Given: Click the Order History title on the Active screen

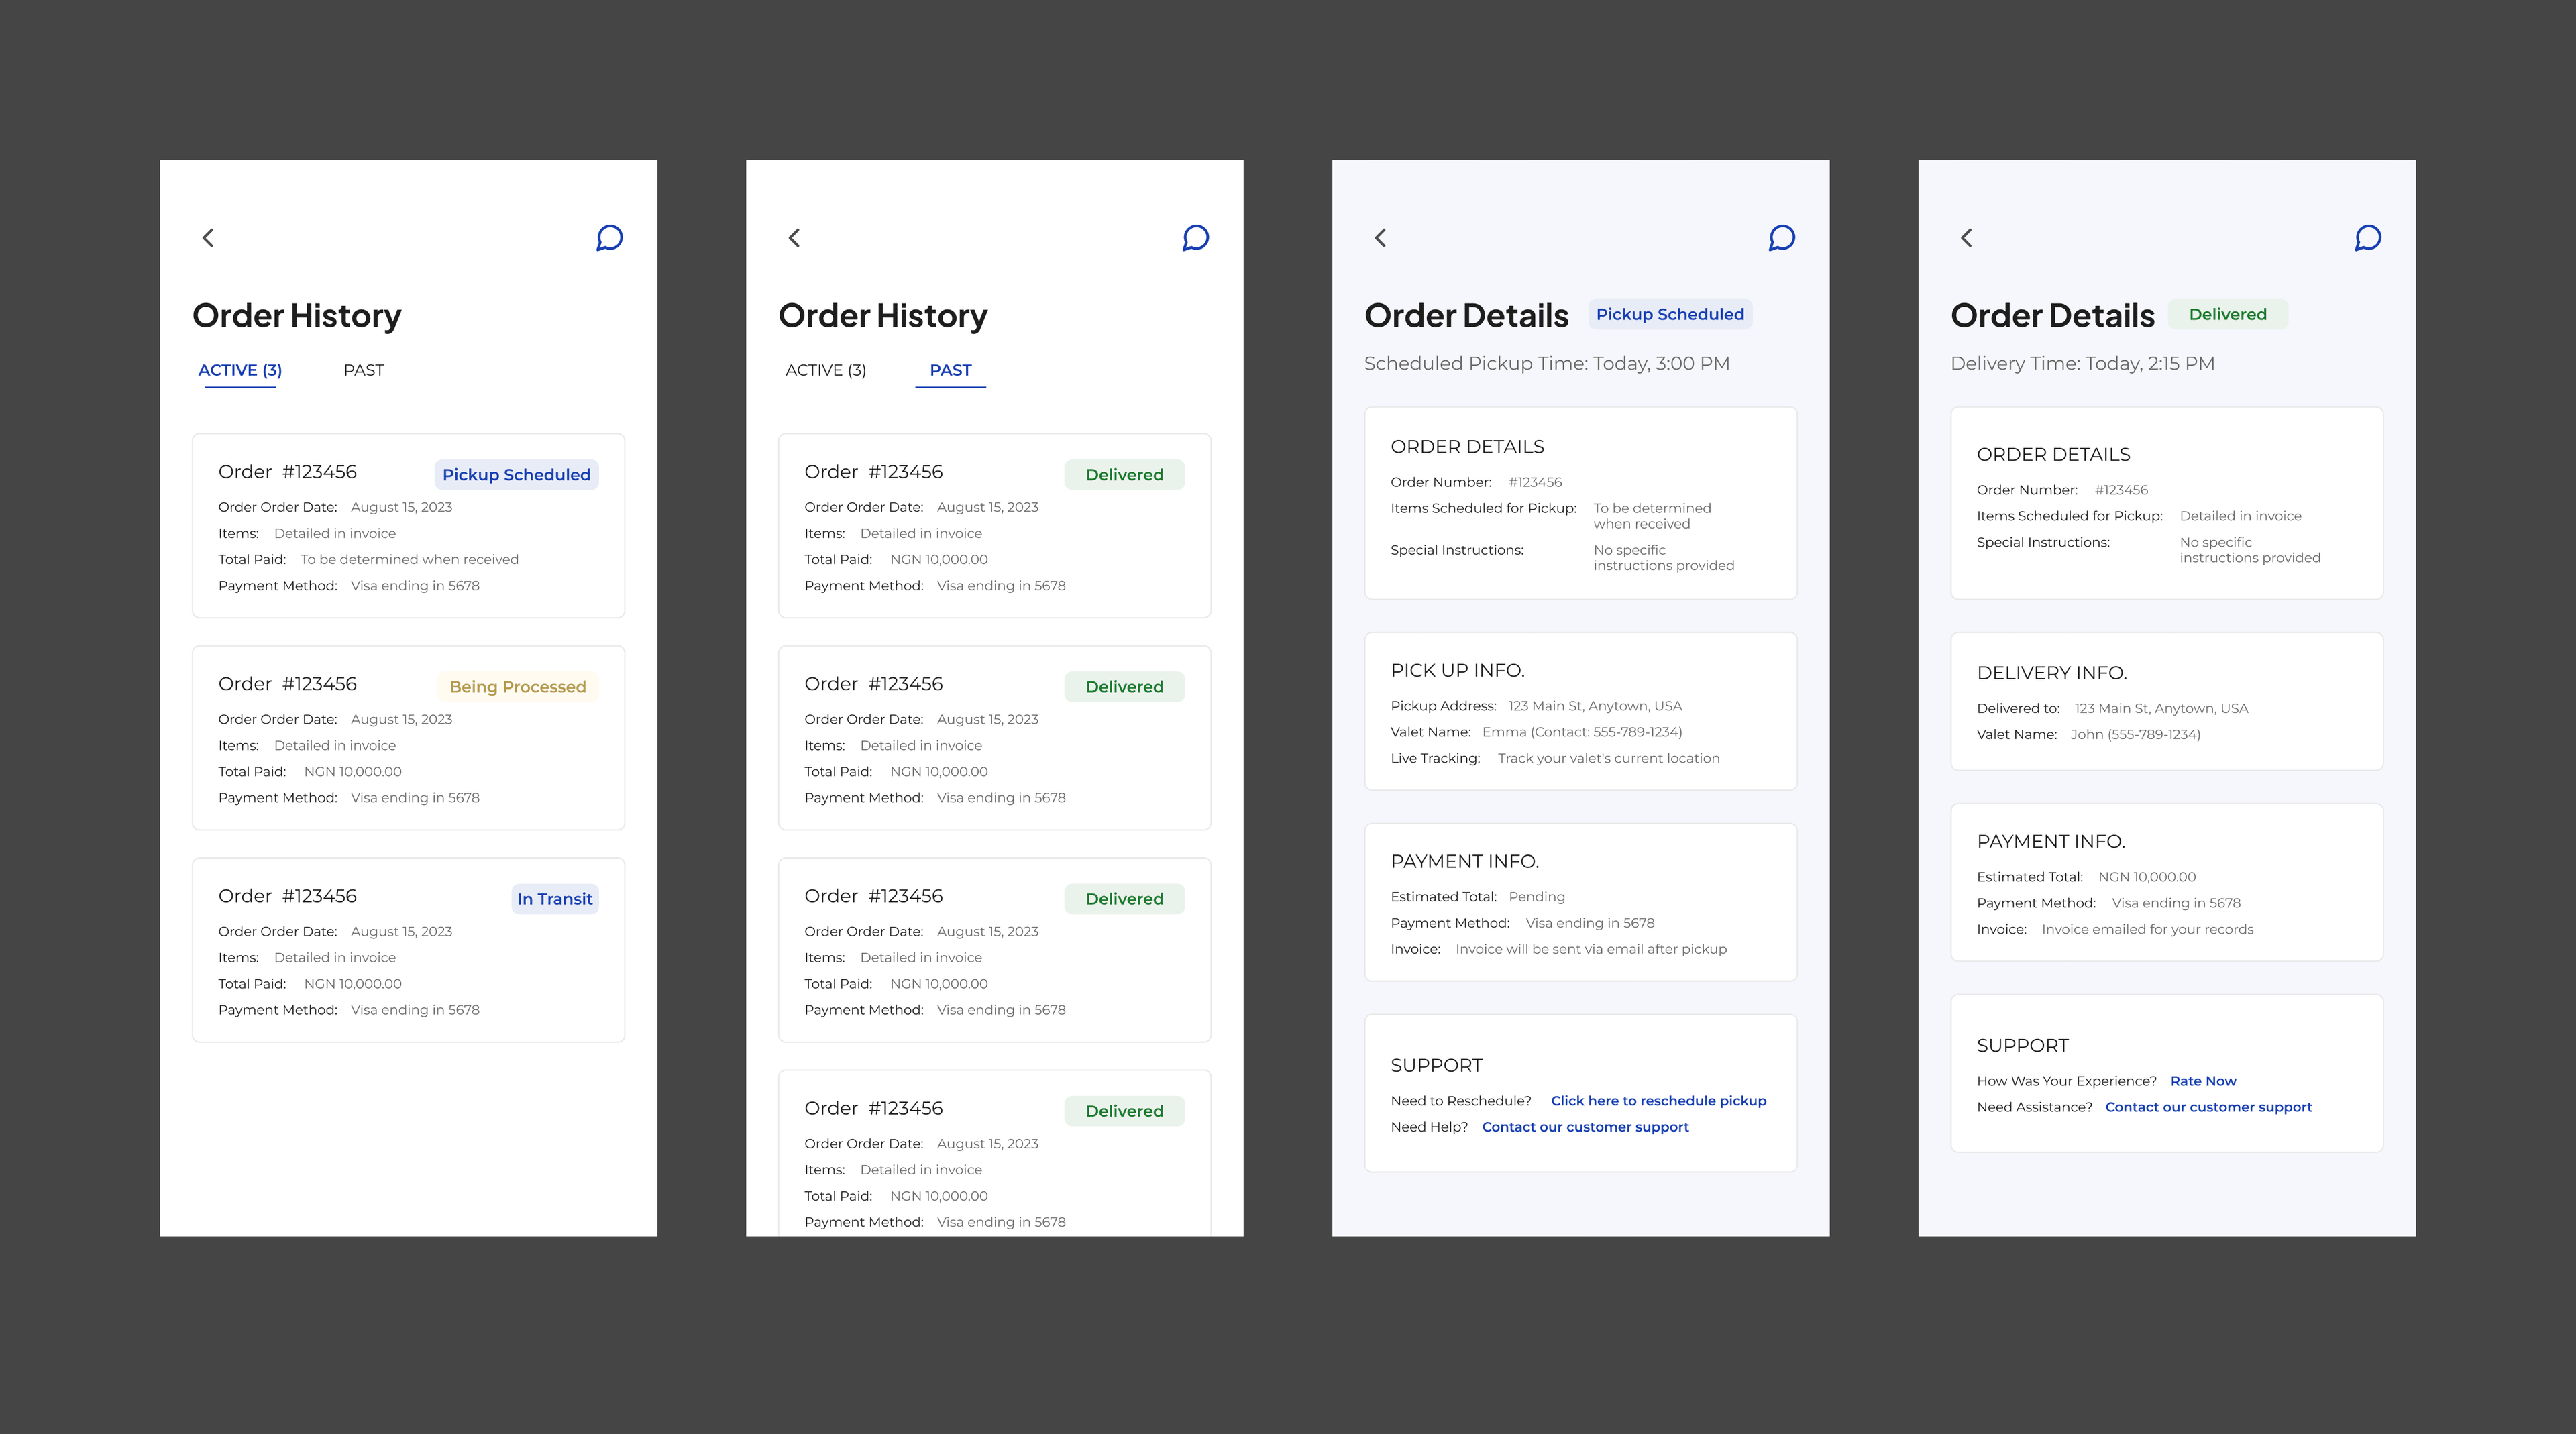Looking at the screenshot, I should pos(296,315).
